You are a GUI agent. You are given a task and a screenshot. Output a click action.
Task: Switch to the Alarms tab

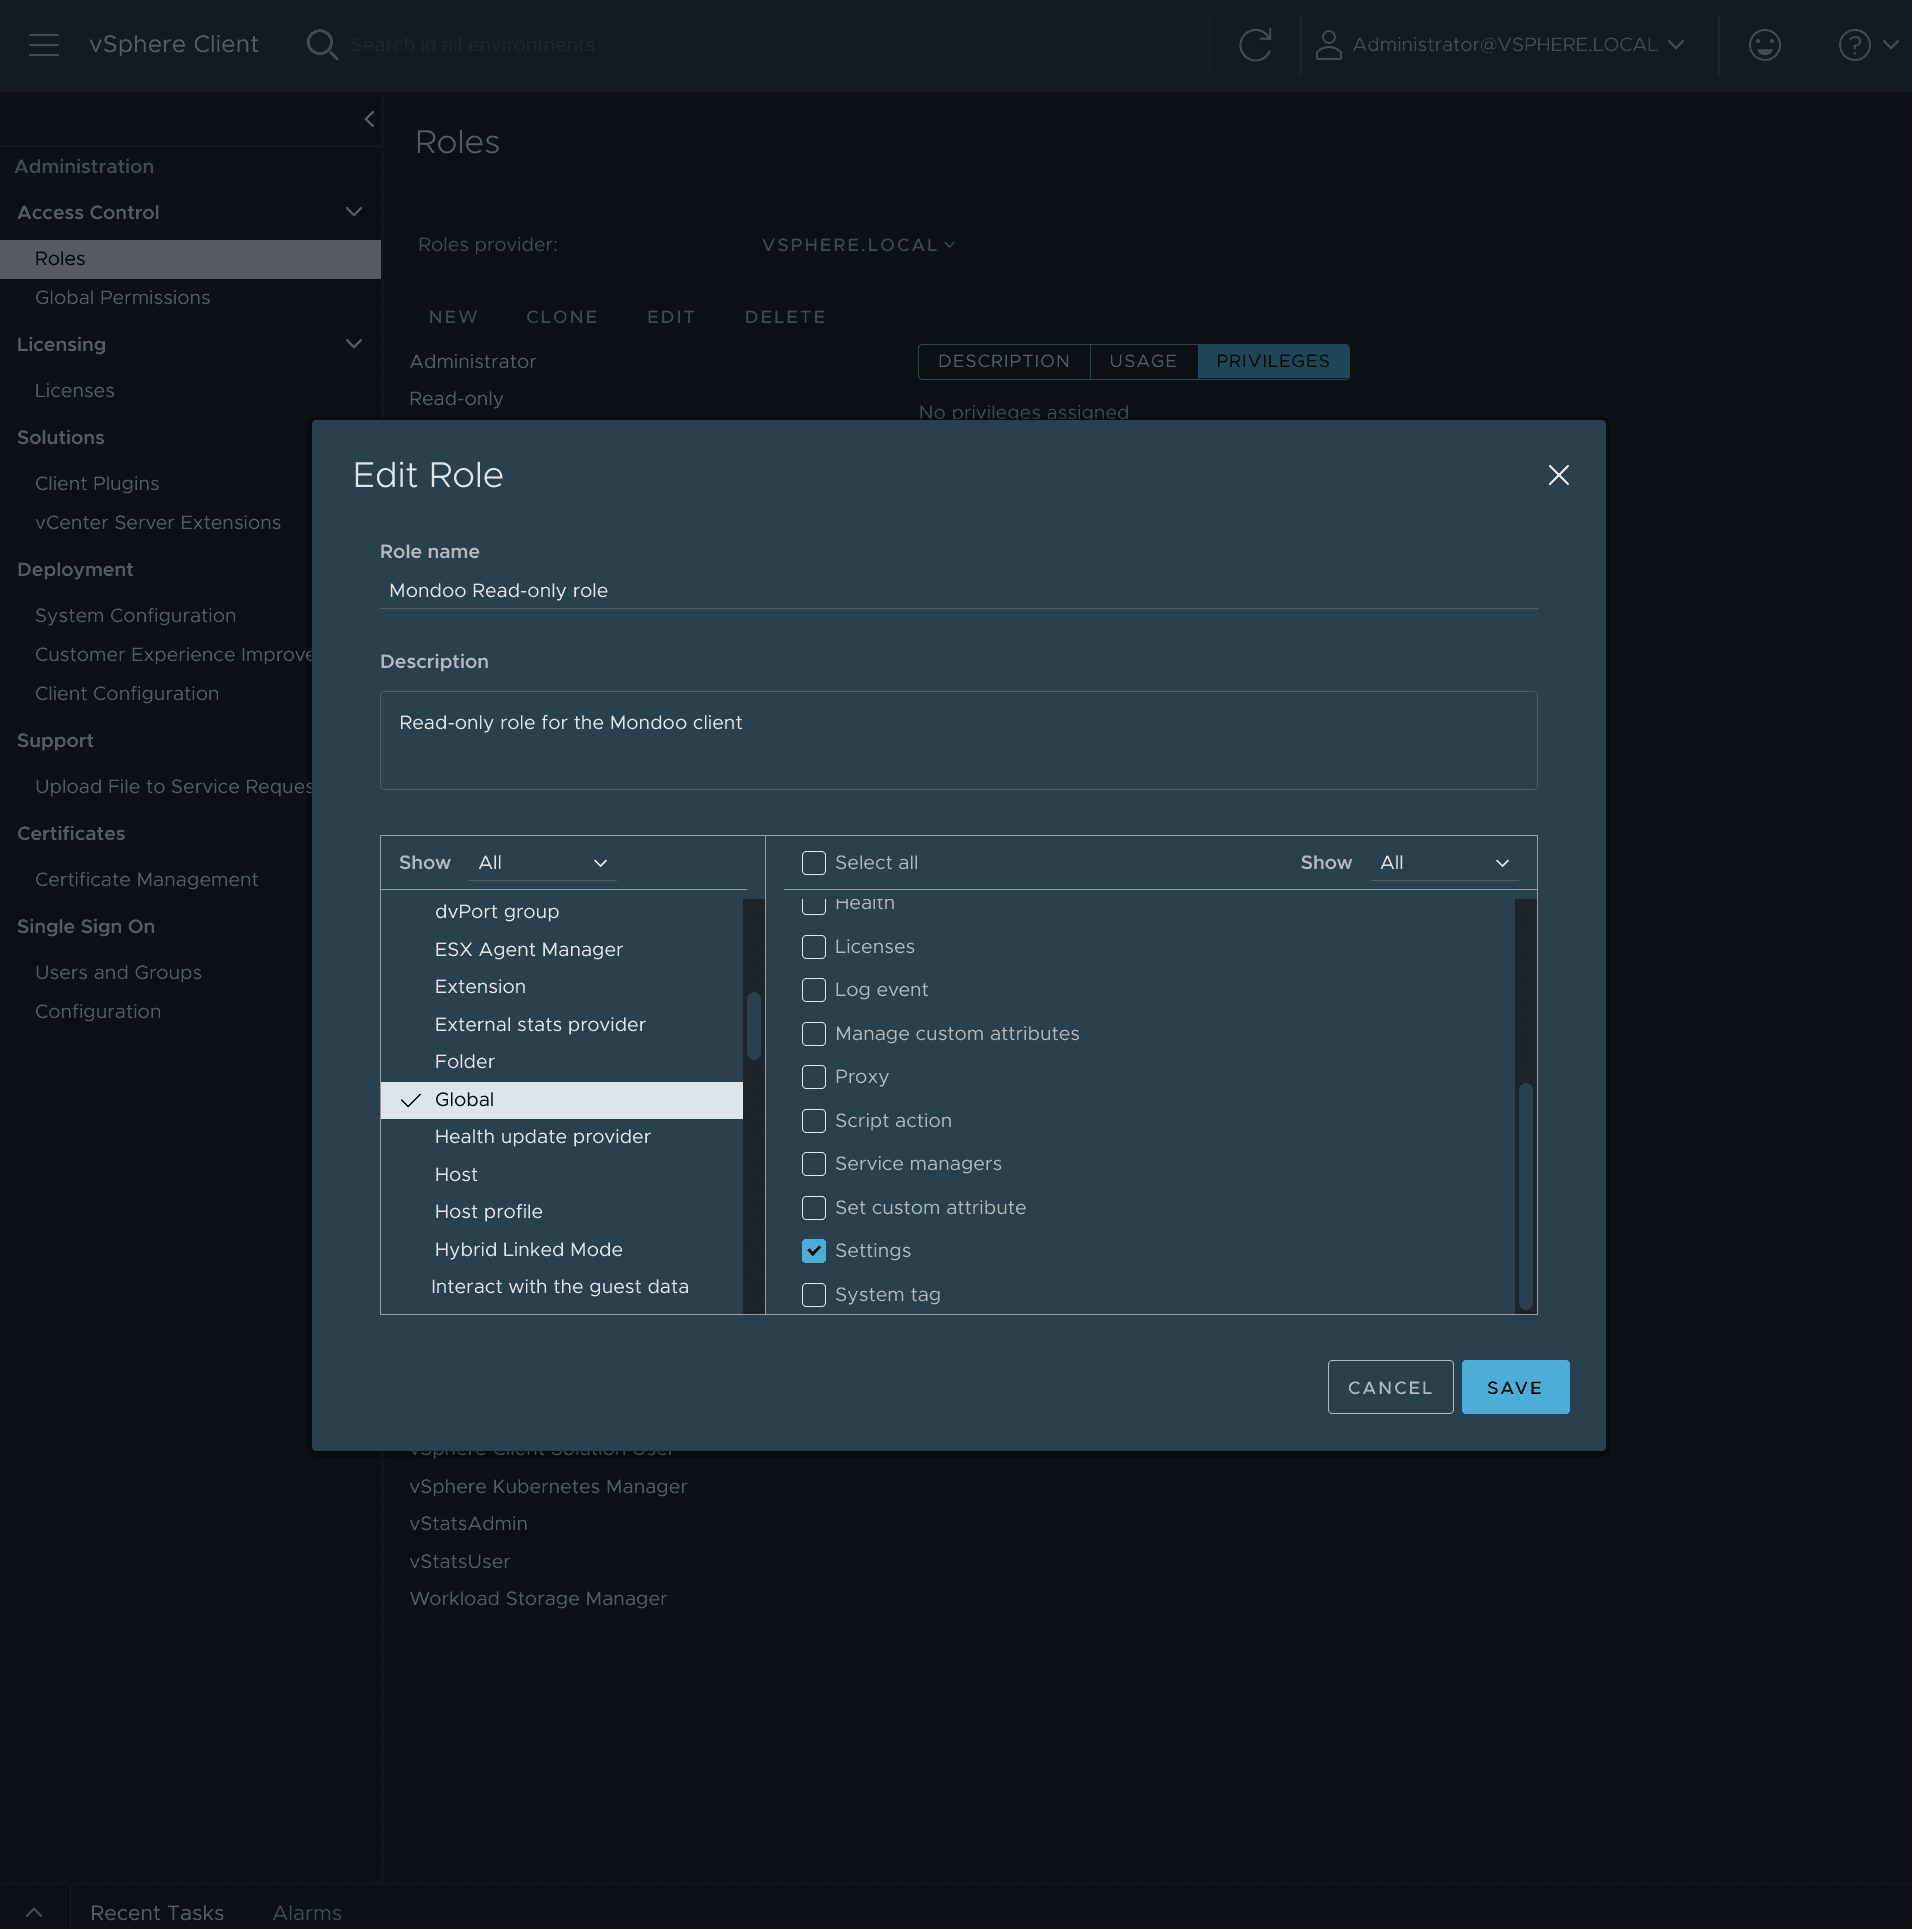(307, 1912)
